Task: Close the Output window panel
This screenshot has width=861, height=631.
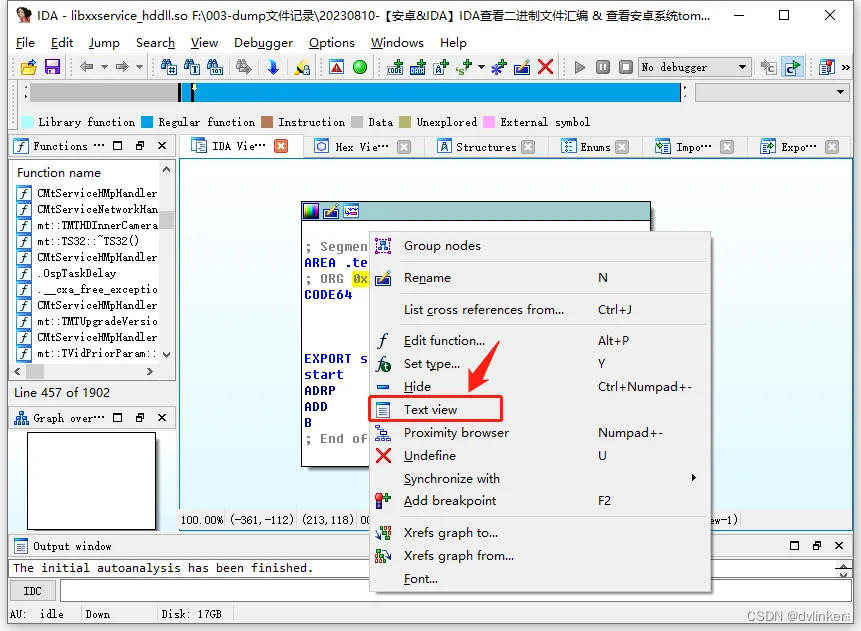Action: tap(839, 545)
